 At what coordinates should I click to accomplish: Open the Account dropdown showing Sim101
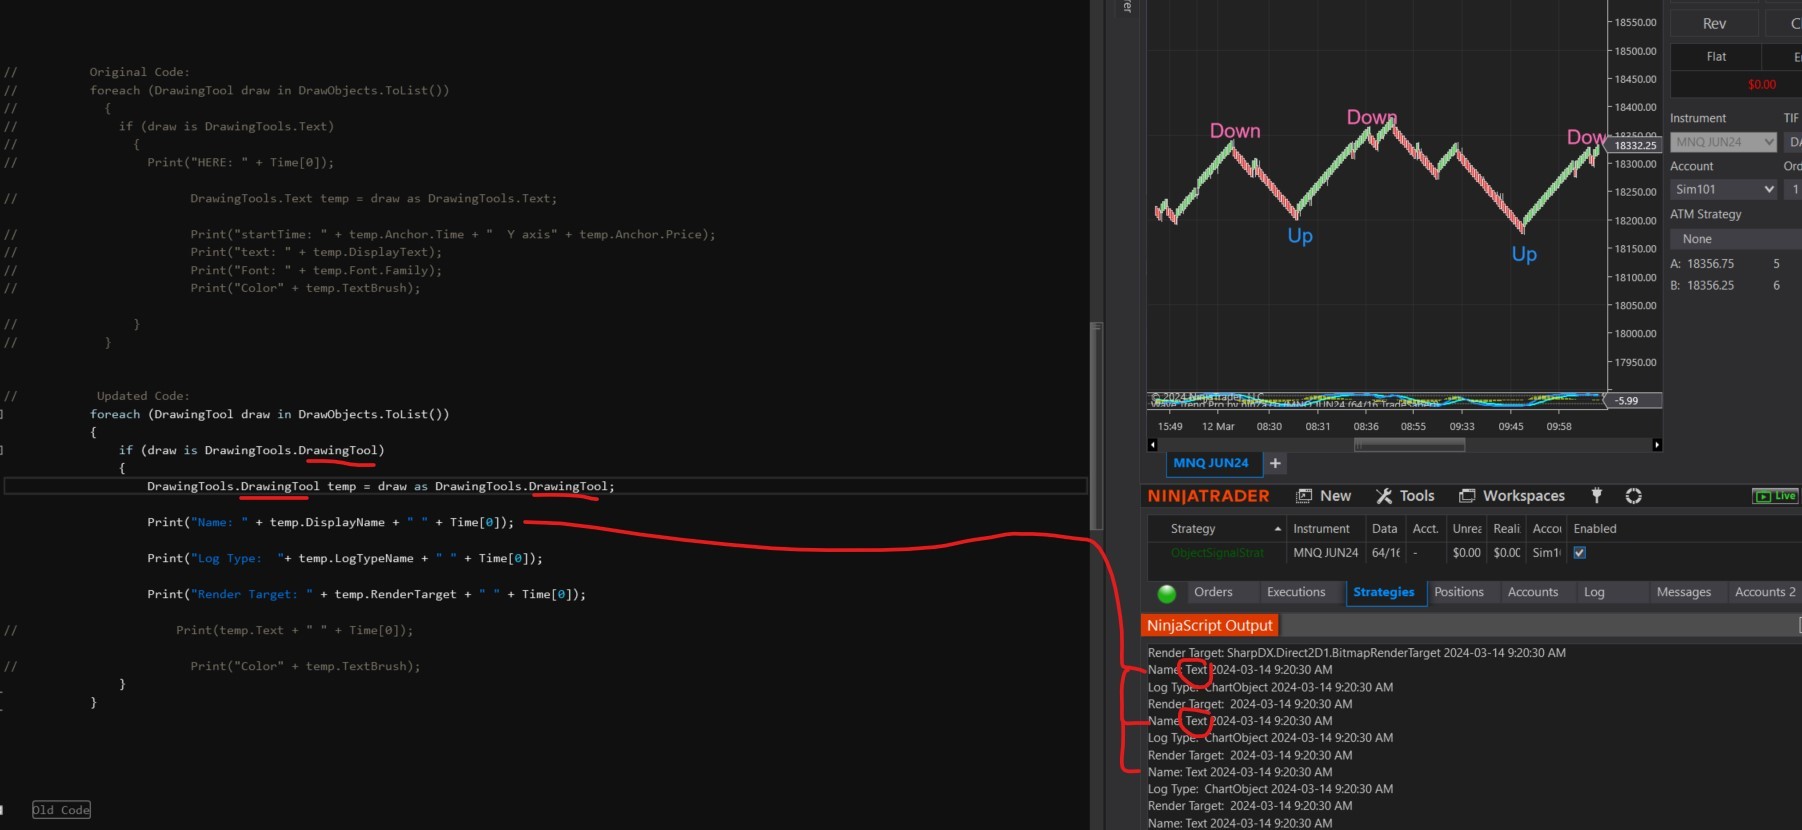1723,189
